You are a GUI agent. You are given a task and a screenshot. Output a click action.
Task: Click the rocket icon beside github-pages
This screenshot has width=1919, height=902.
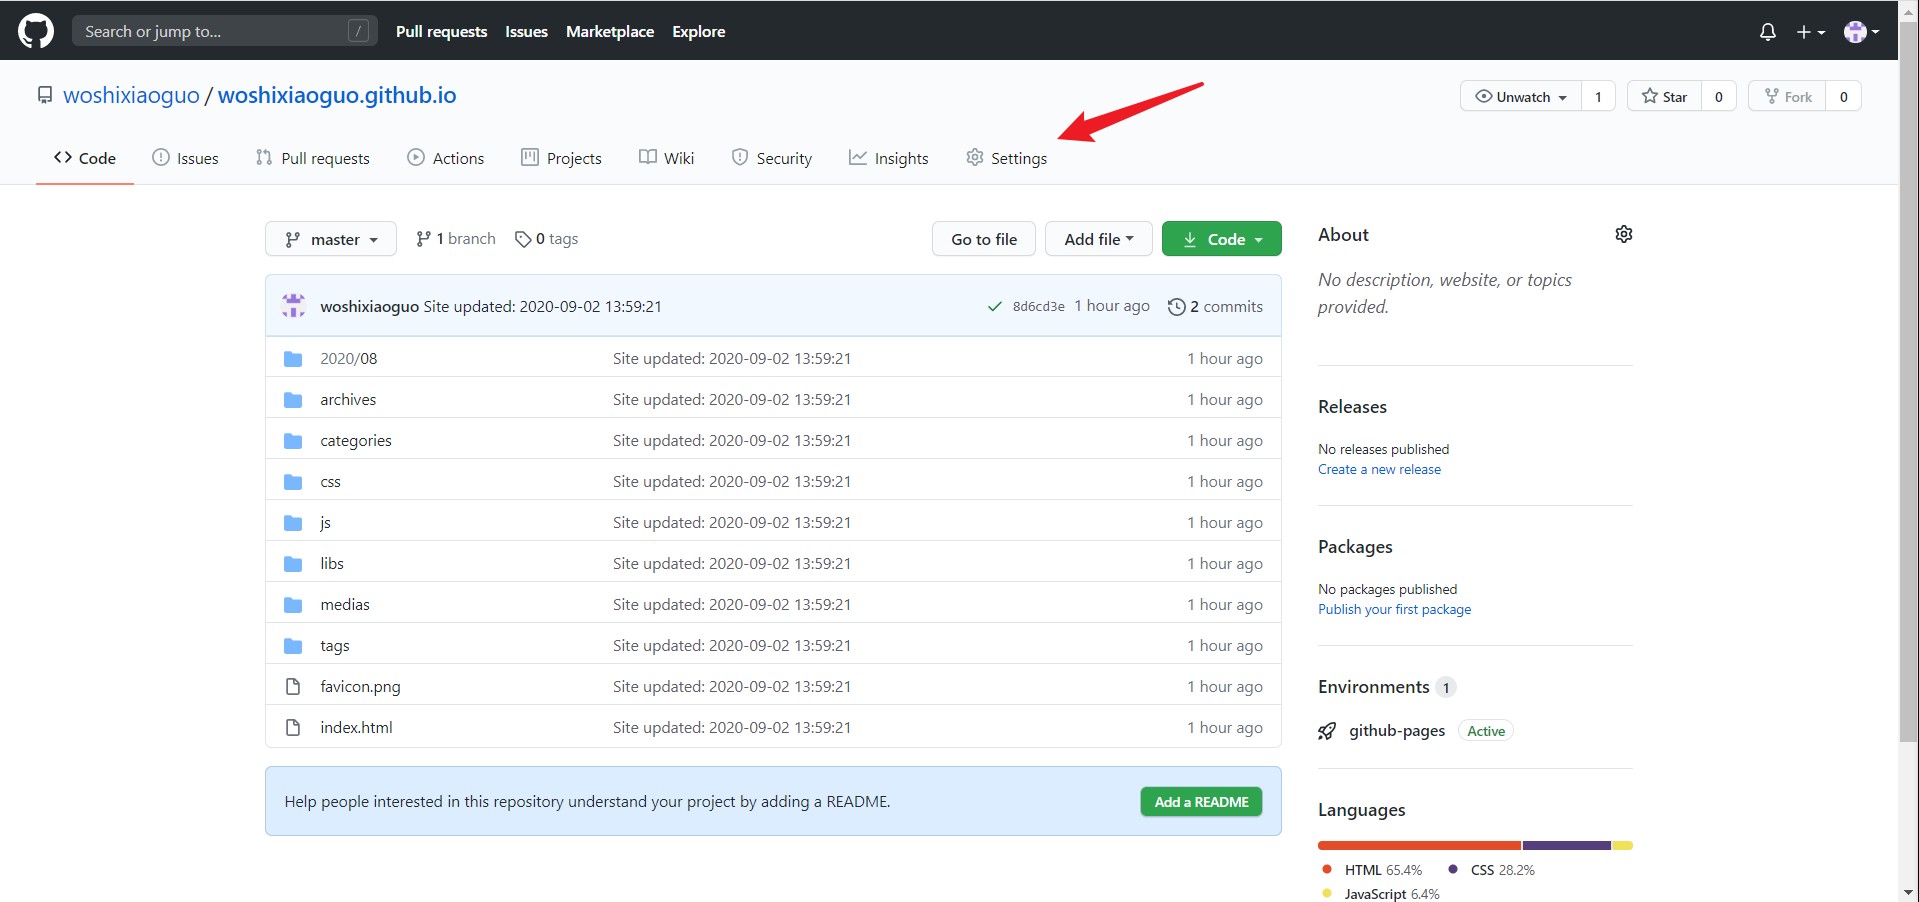coord(1327,731)
